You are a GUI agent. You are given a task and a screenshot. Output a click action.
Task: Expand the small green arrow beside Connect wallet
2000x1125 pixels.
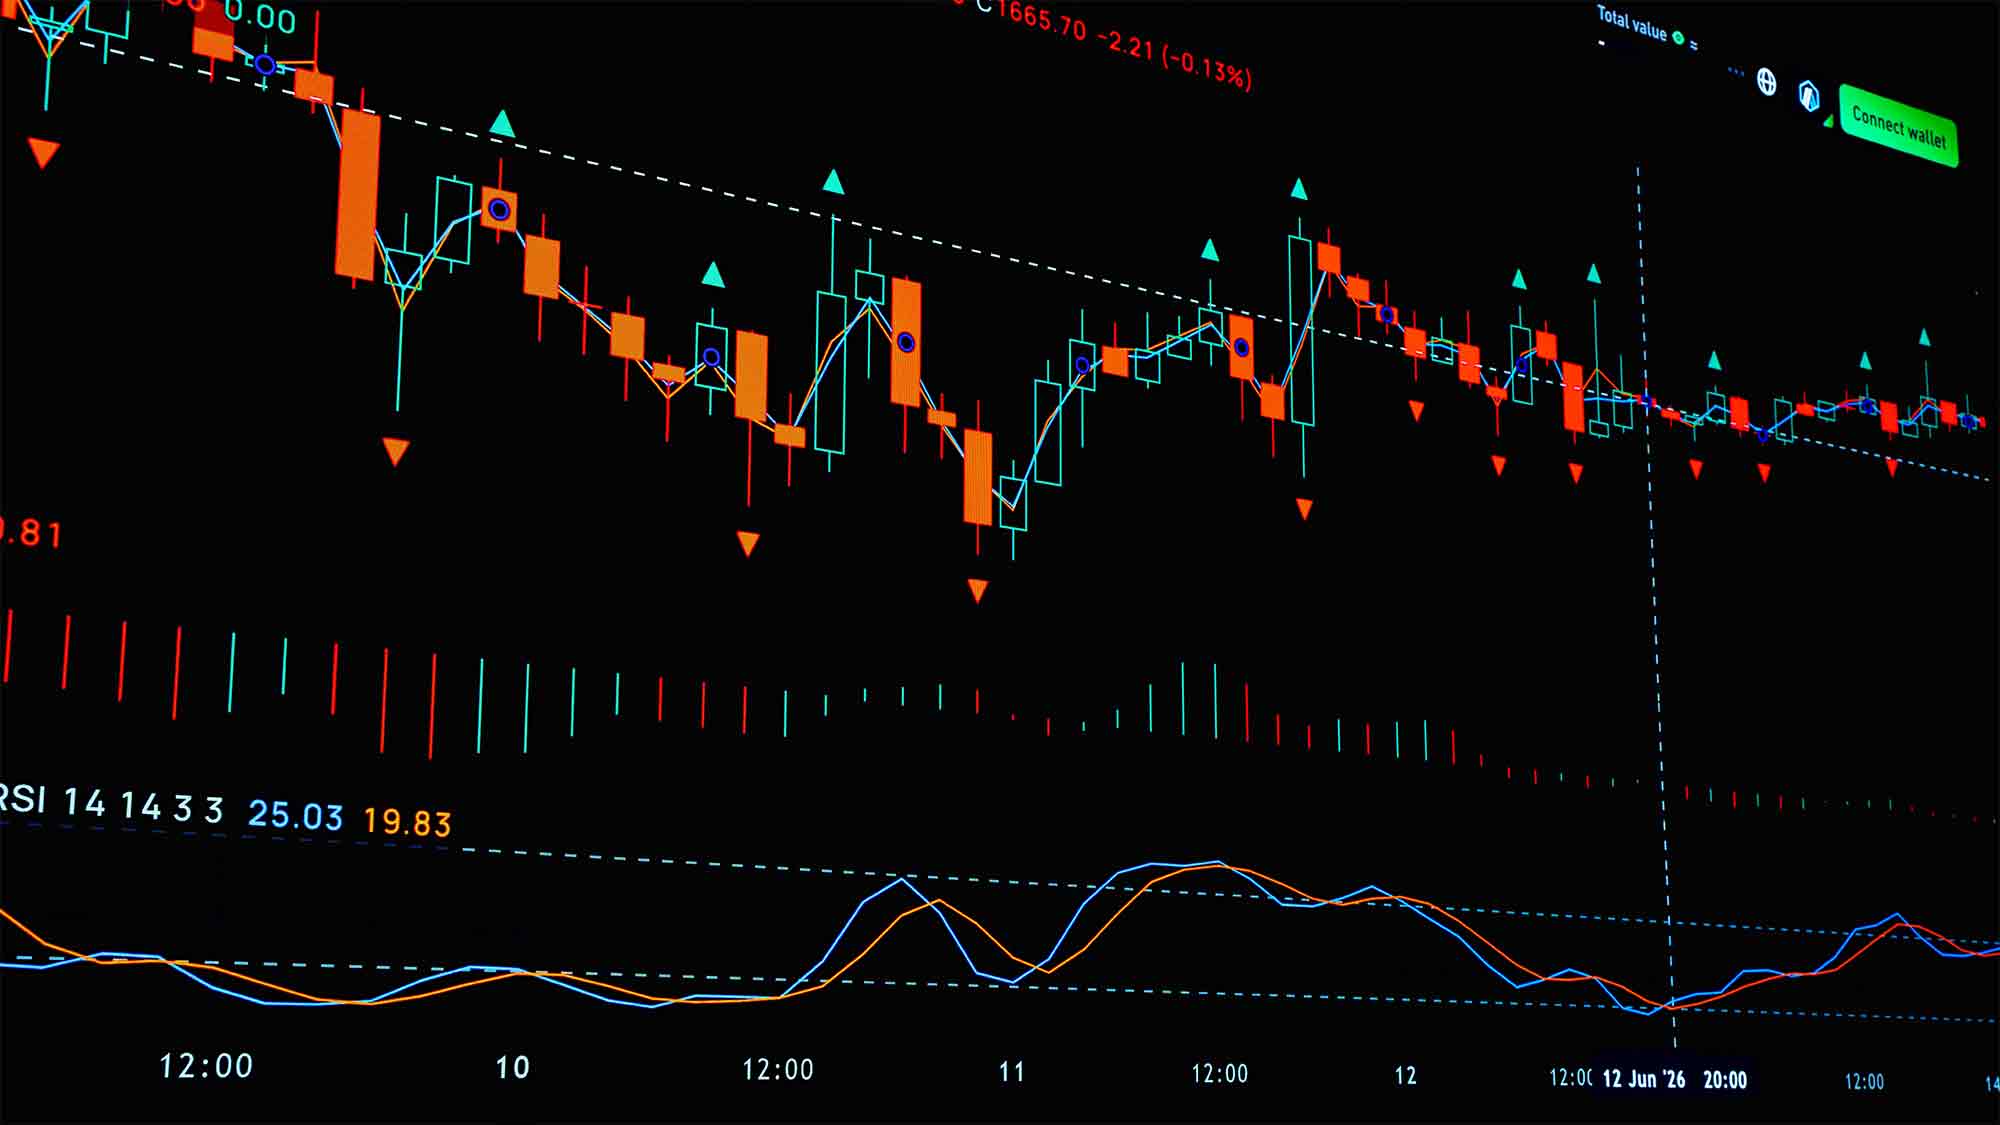click(x=1829, y=121)
